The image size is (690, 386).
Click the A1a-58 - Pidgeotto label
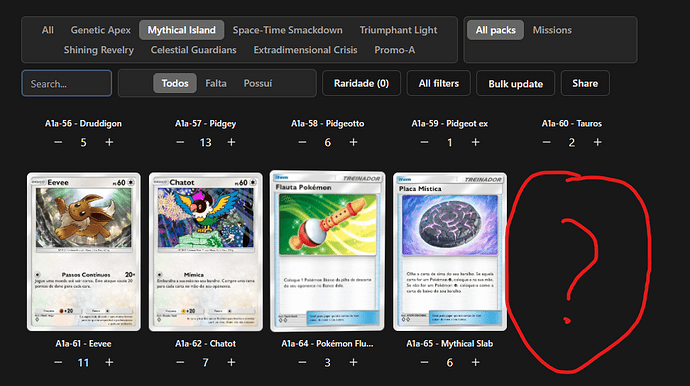[x=327, y=124]
